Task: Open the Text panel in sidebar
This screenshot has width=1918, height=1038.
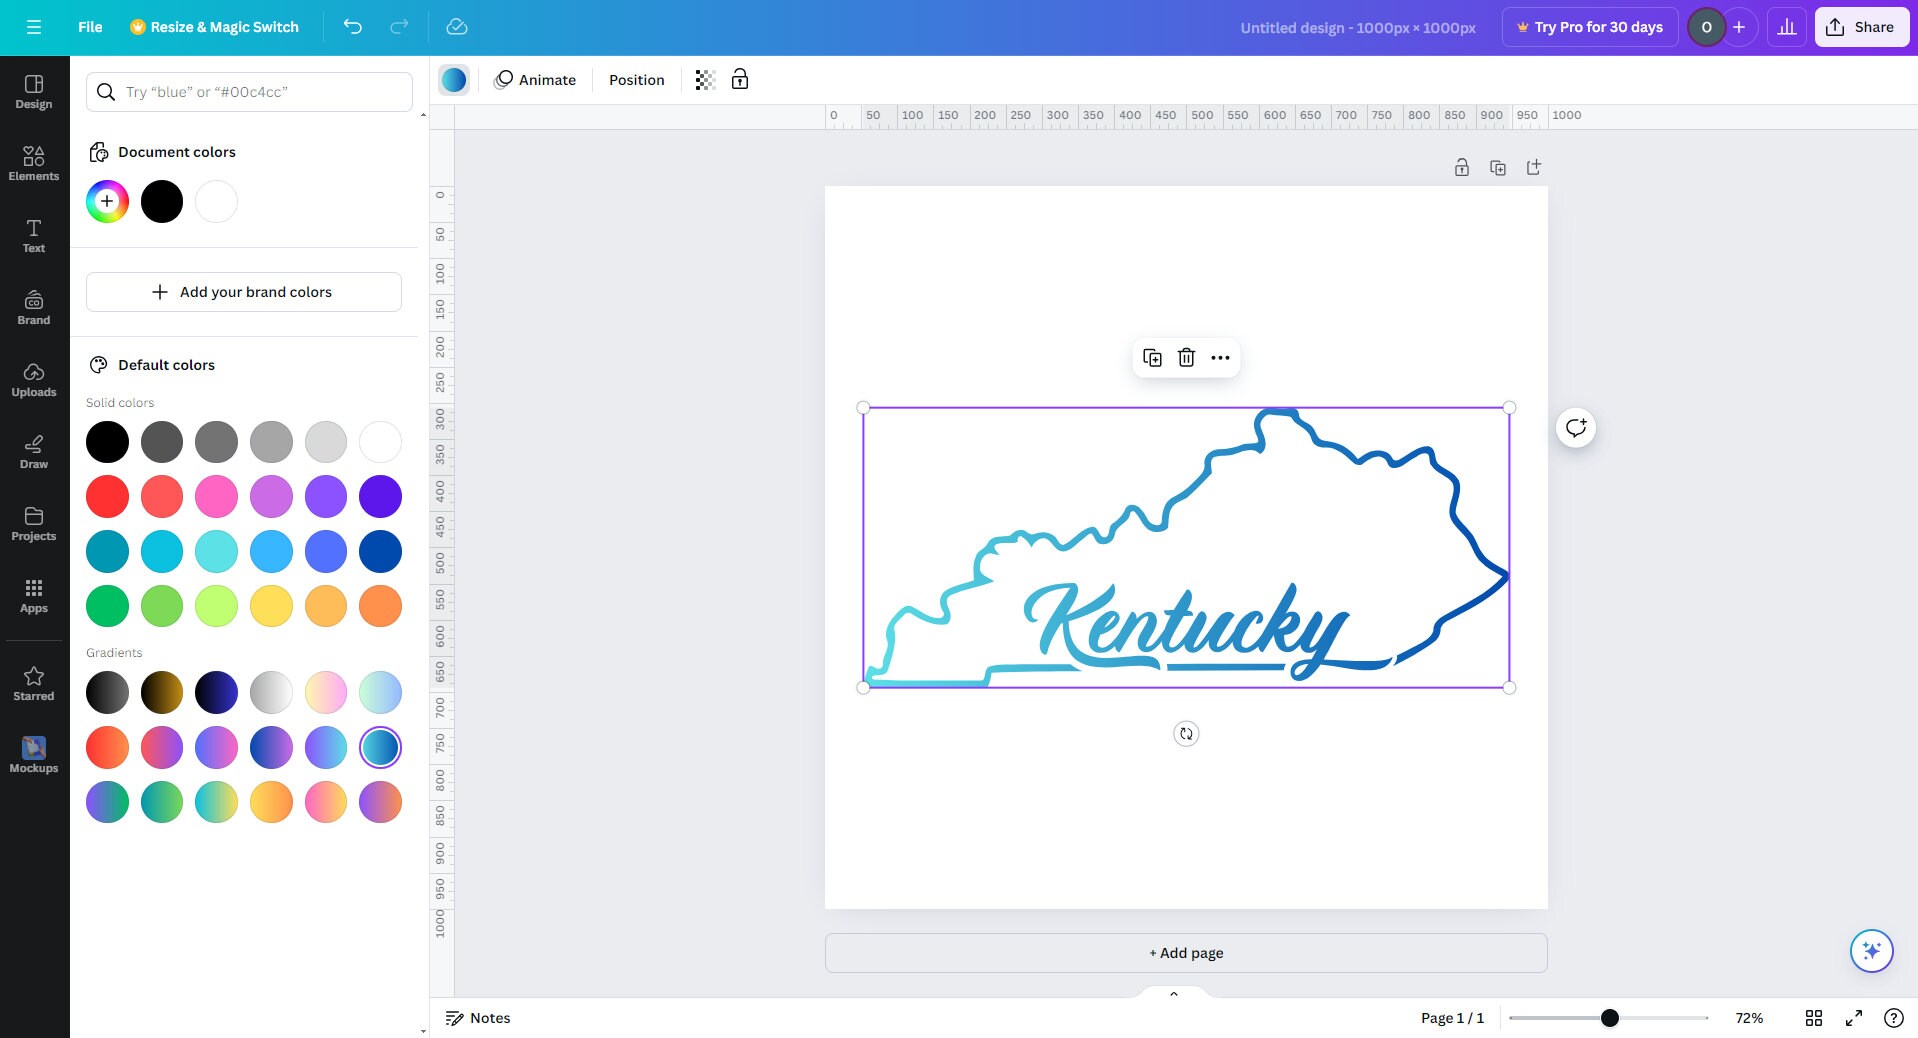Action: (x=33, y=235)
